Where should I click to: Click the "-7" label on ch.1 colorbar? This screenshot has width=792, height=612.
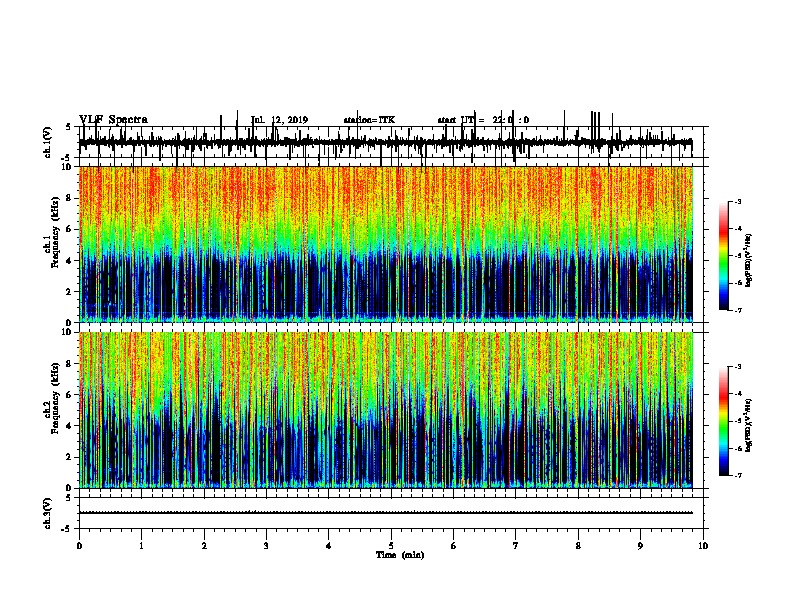coord(737,310)
